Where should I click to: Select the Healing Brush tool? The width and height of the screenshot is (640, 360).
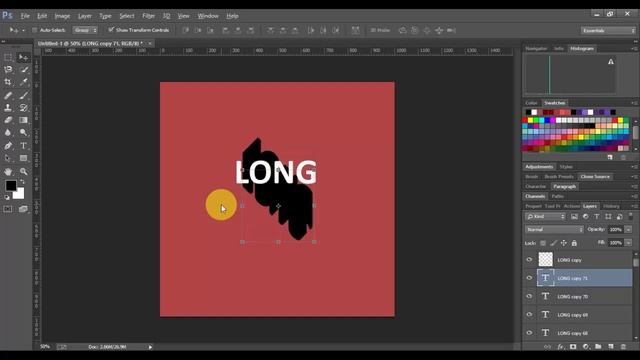[x=8, y=96]
